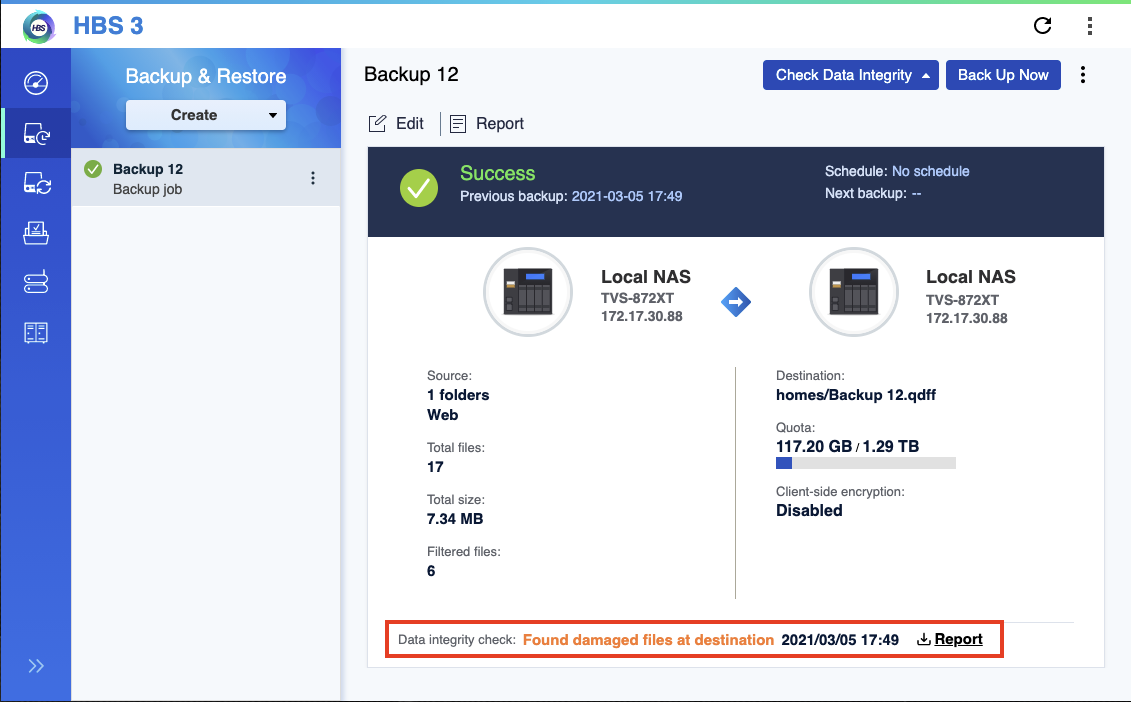This screenshot has height=702, width=1131.
Task: Open the Jobs sidebar icon
Action: [36, 233]
